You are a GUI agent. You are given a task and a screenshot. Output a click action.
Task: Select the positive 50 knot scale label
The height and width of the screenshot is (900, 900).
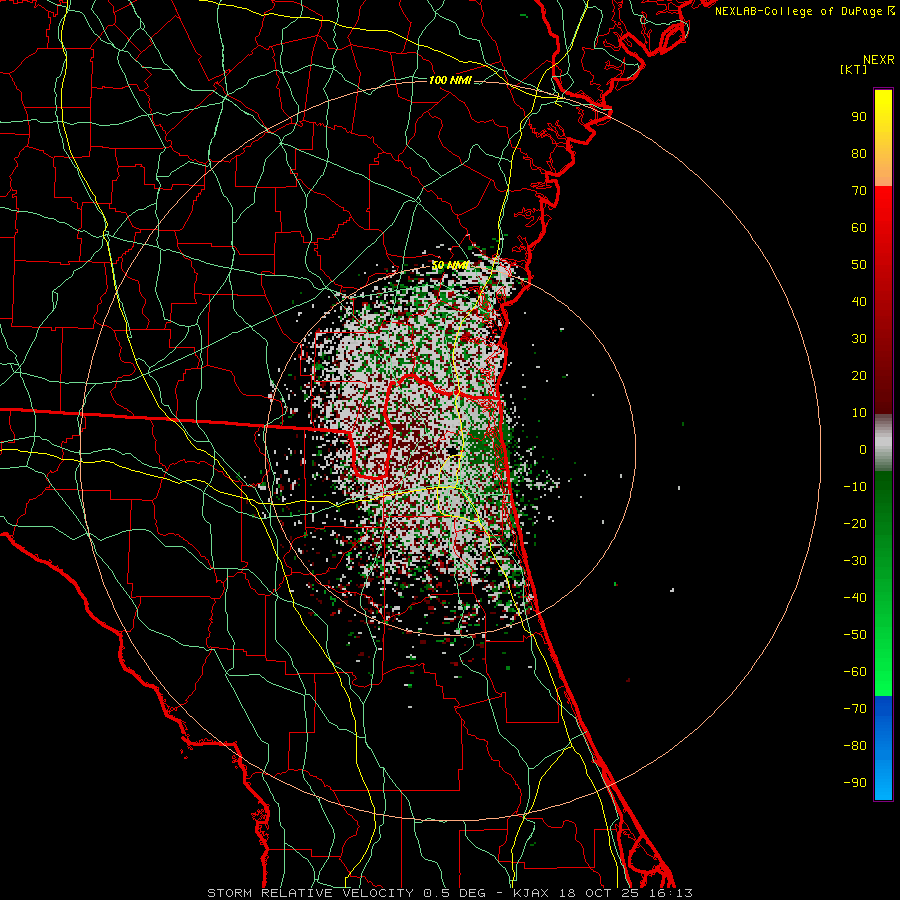(859, 265)
